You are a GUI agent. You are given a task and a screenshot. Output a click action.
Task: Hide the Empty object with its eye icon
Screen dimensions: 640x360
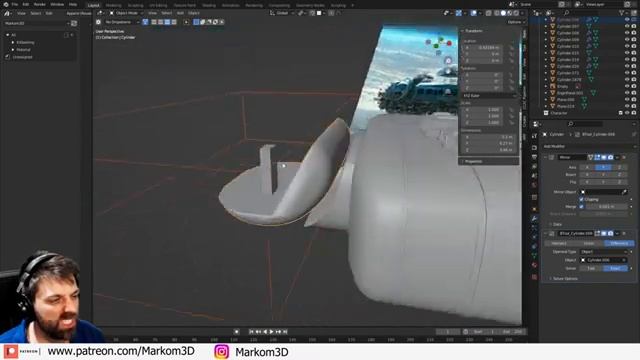click(627, 86)
